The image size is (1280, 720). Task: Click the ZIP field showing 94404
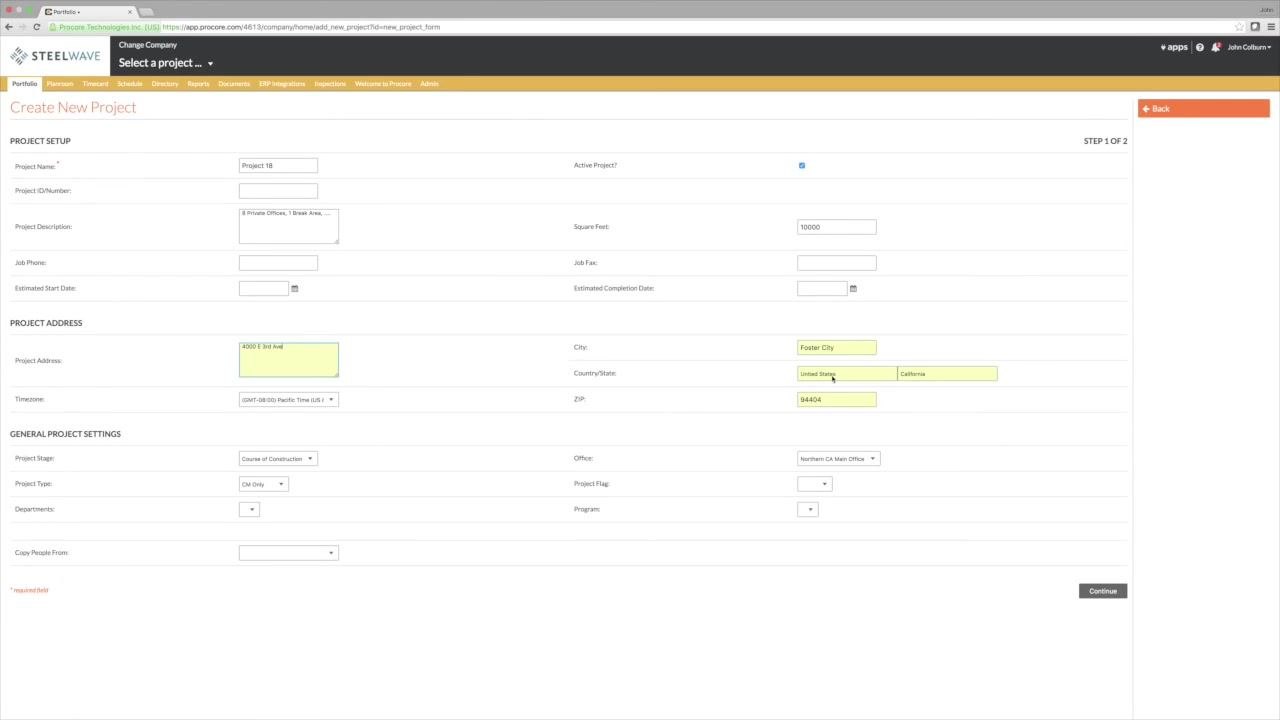[837, 400]
